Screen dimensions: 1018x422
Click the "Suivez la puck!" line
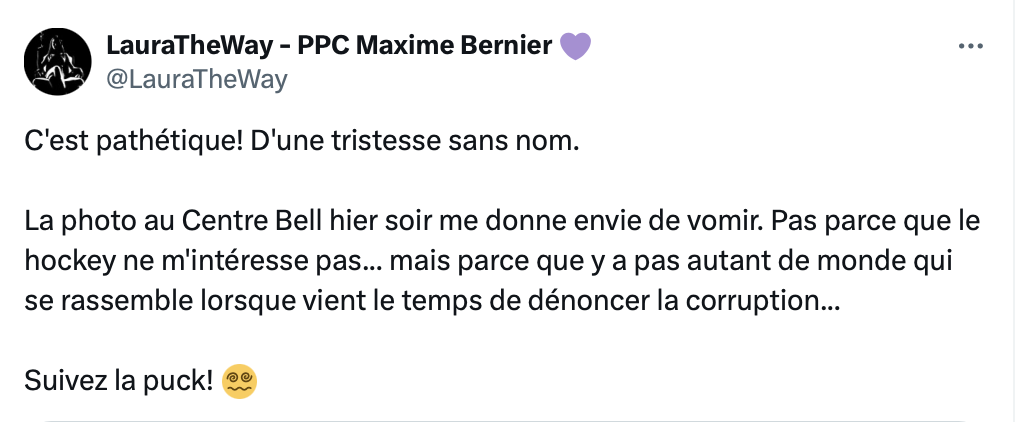(x=119, y=381)
